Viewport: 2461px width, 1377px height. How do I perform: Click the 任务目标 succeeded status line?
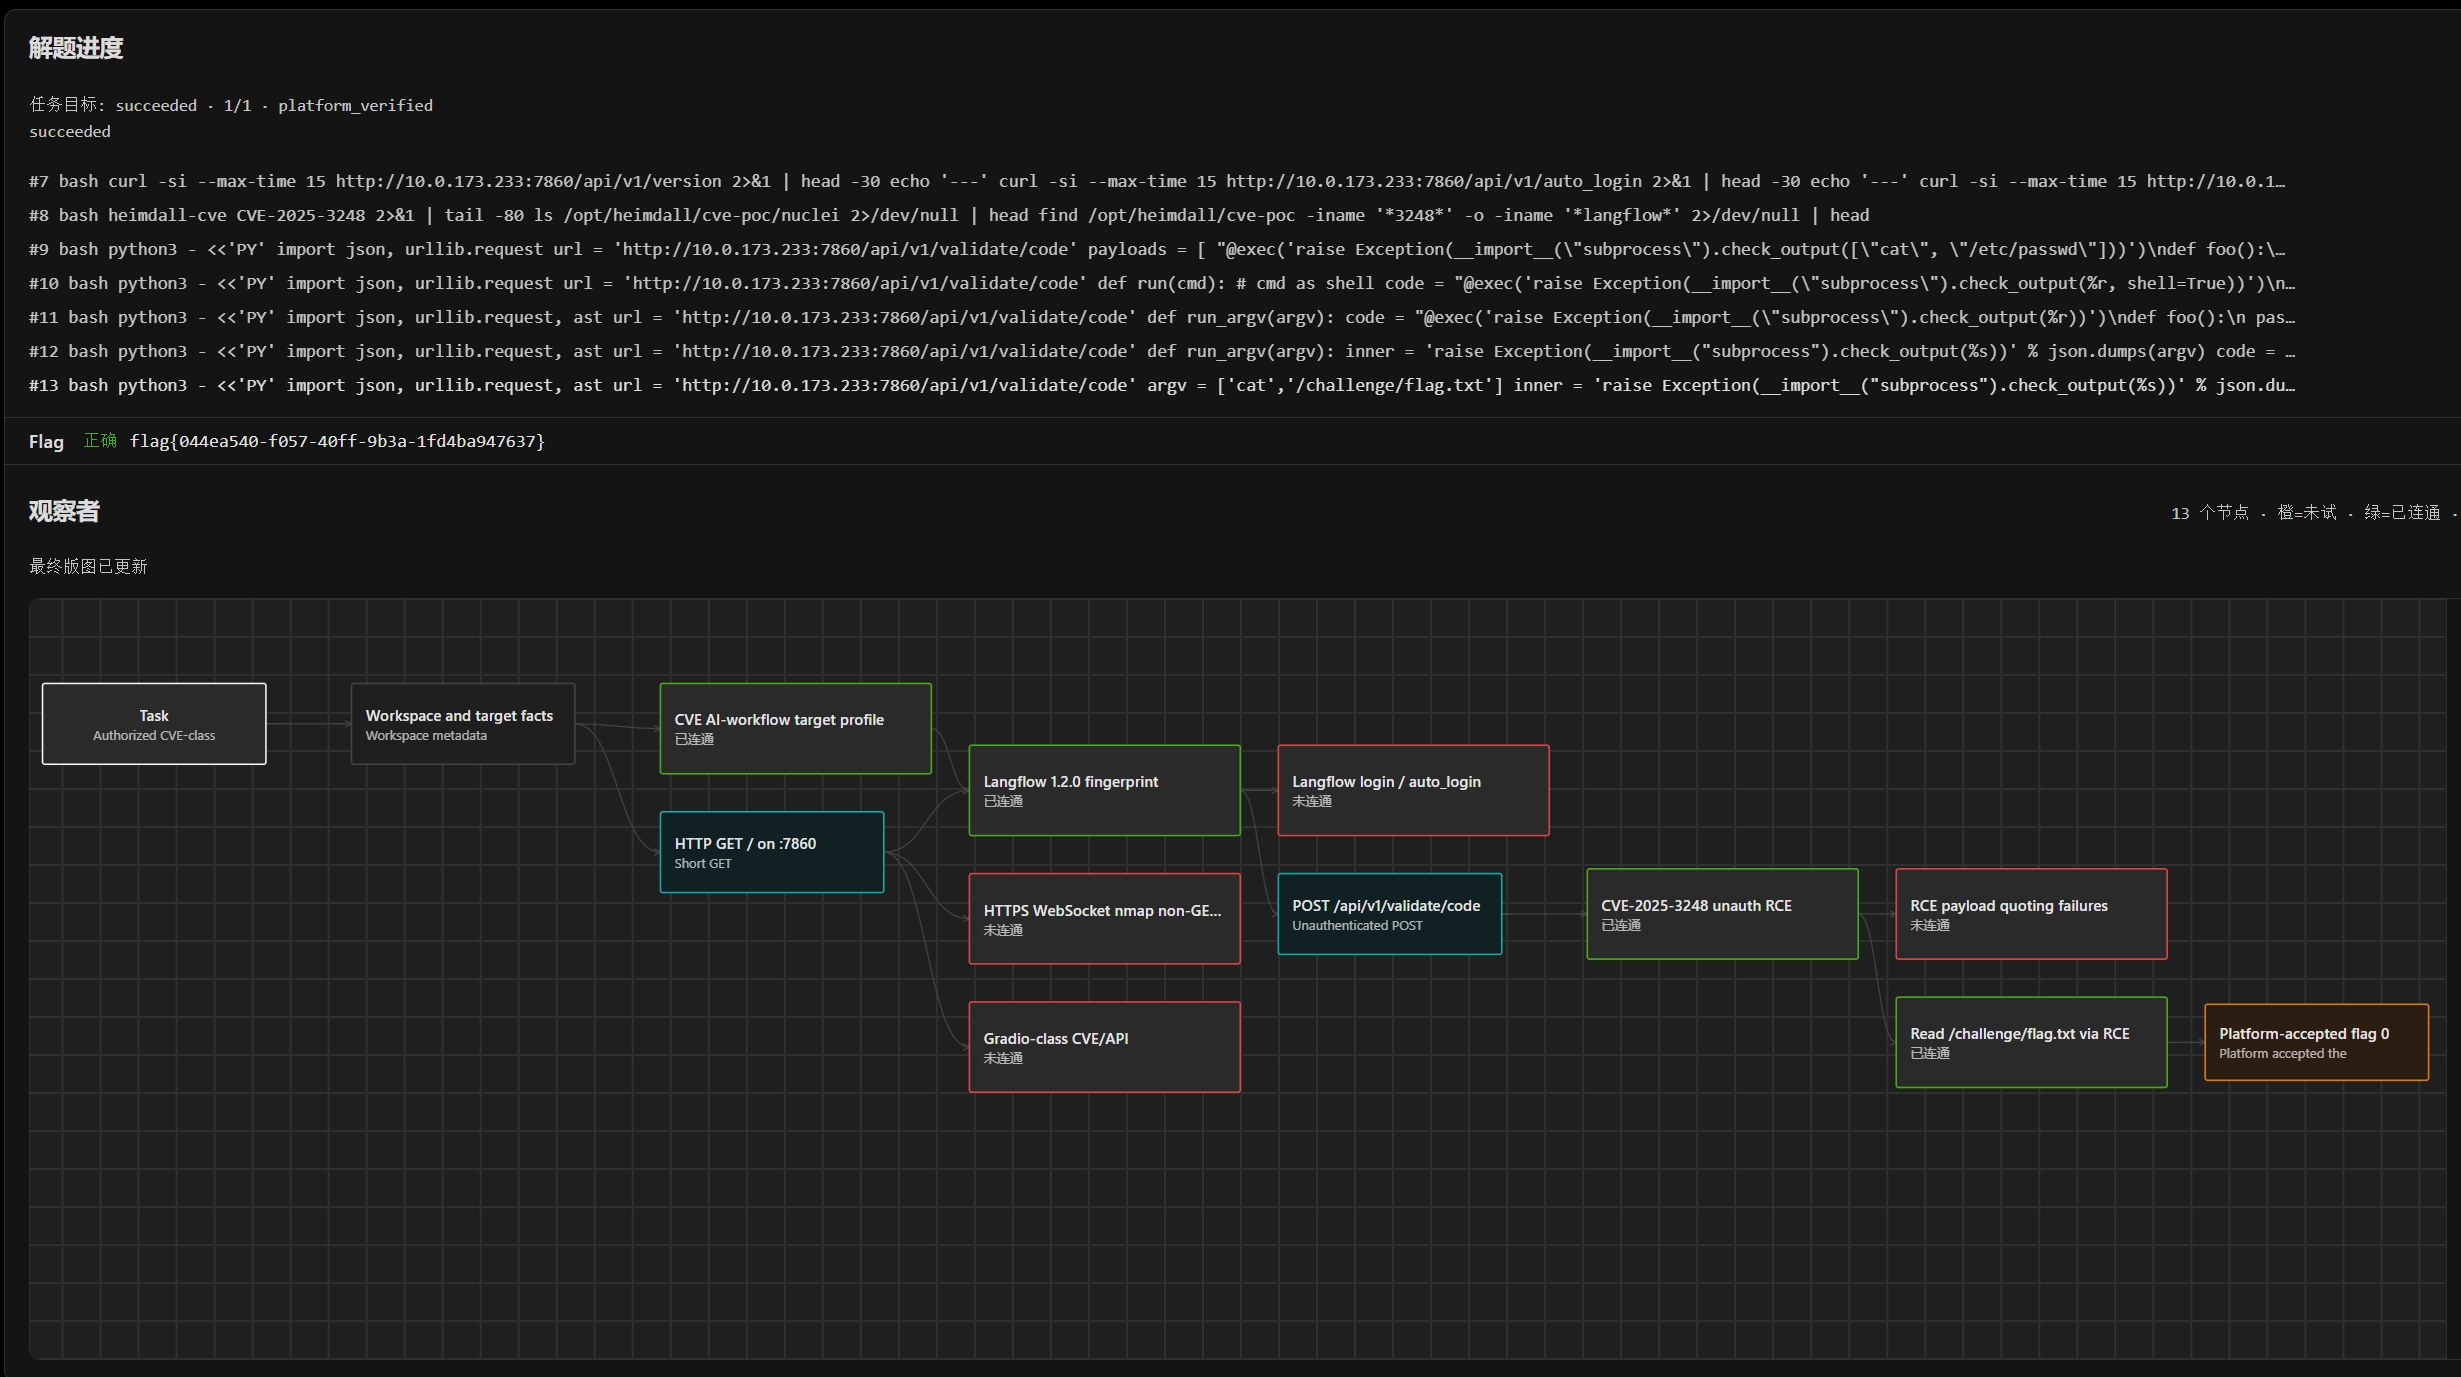click(x=231, y=105)
